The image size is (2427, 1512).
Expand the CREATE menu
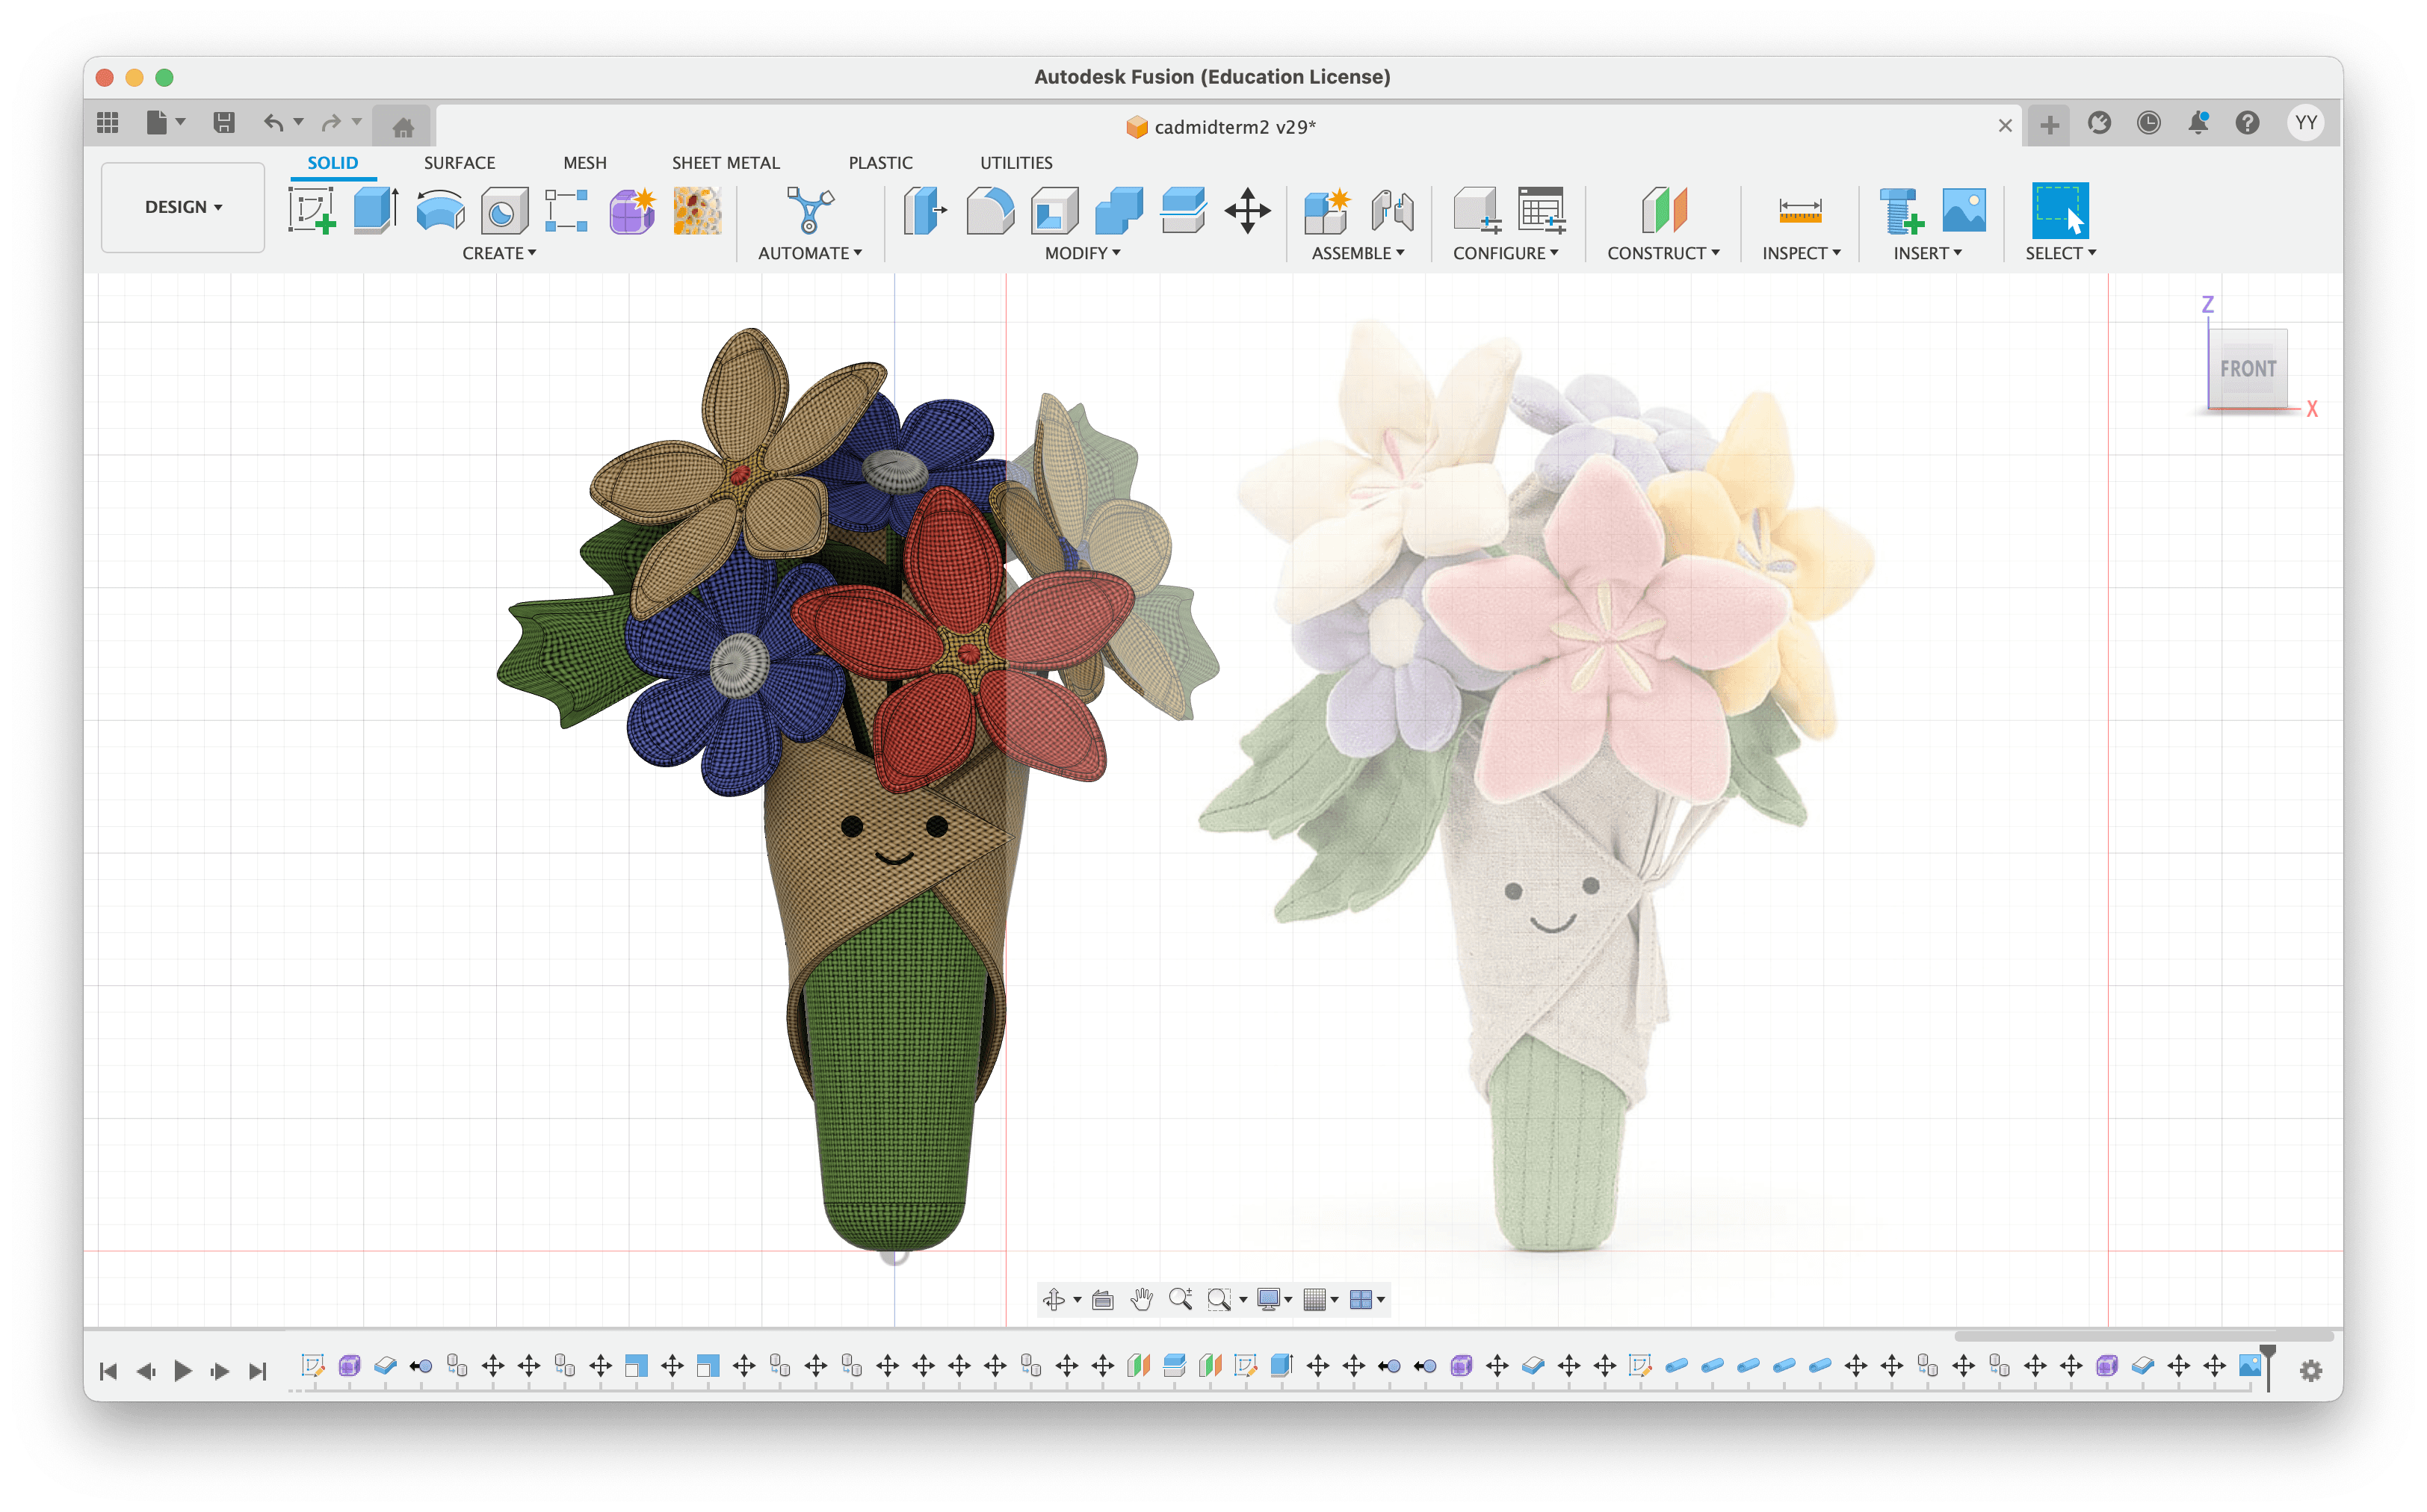[x=499, y=254]
